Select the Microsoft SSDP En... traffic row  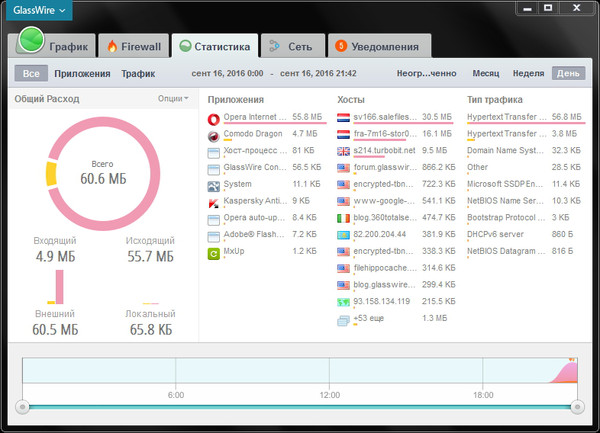525,184
